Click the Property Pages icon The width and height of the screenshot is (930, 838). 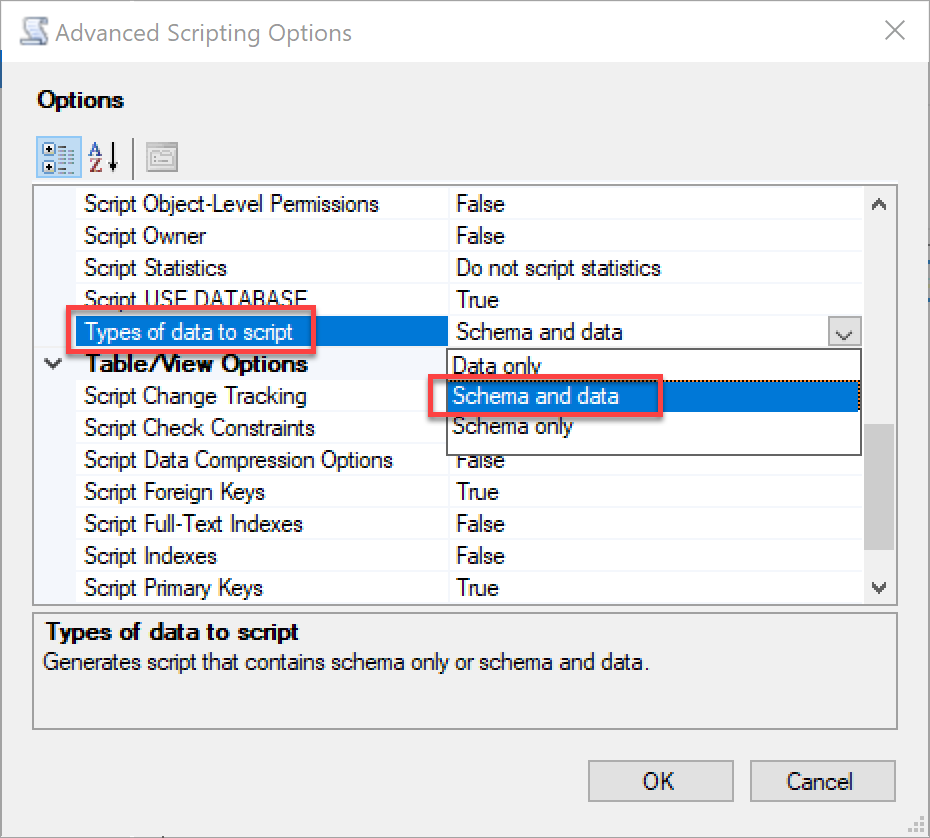[x=162, y=157]
